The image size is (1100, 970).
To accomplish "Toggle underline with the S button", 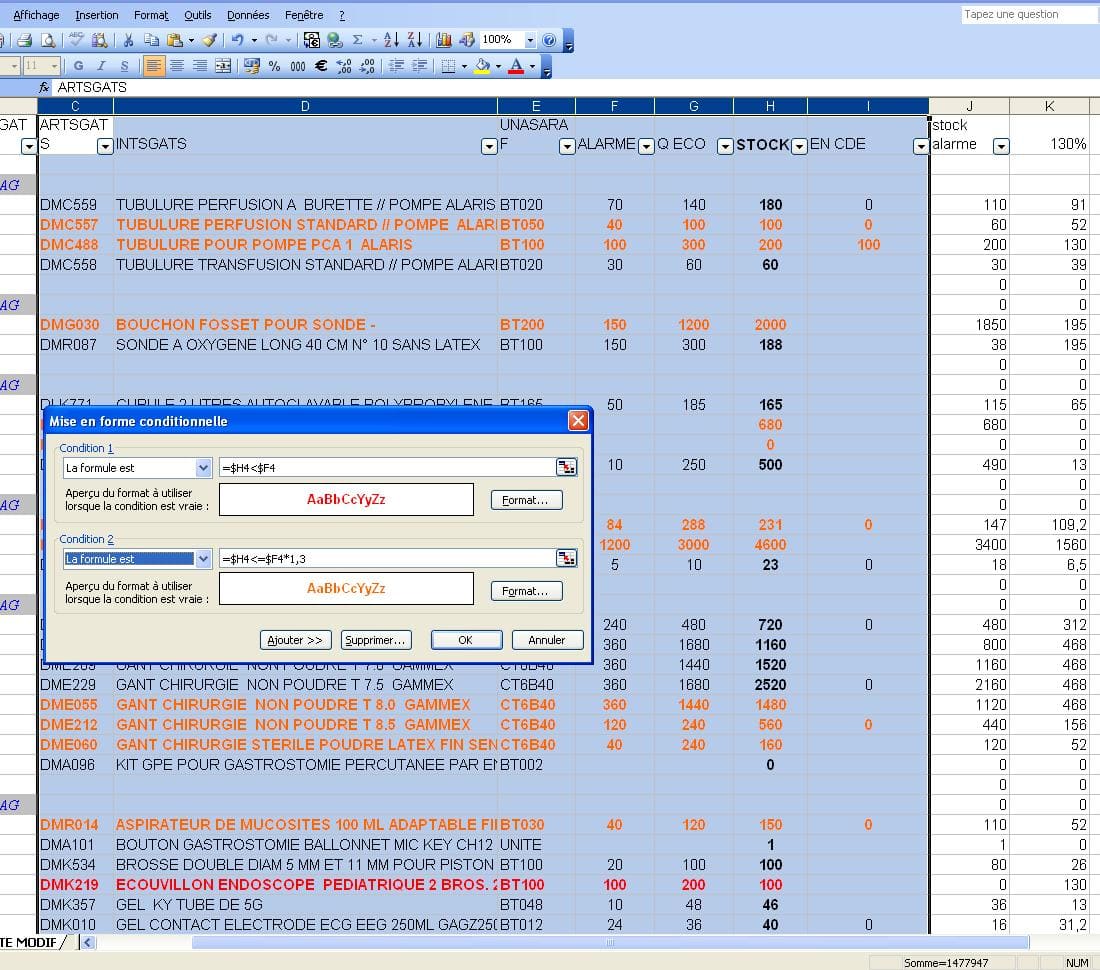I will (122, 66).
